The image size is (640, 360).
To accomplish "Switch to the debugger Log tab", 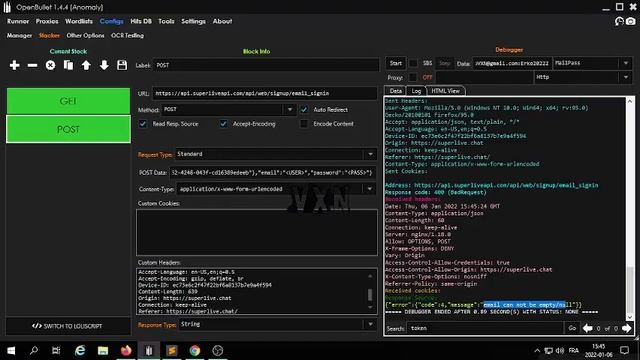I will coord(416,91).
